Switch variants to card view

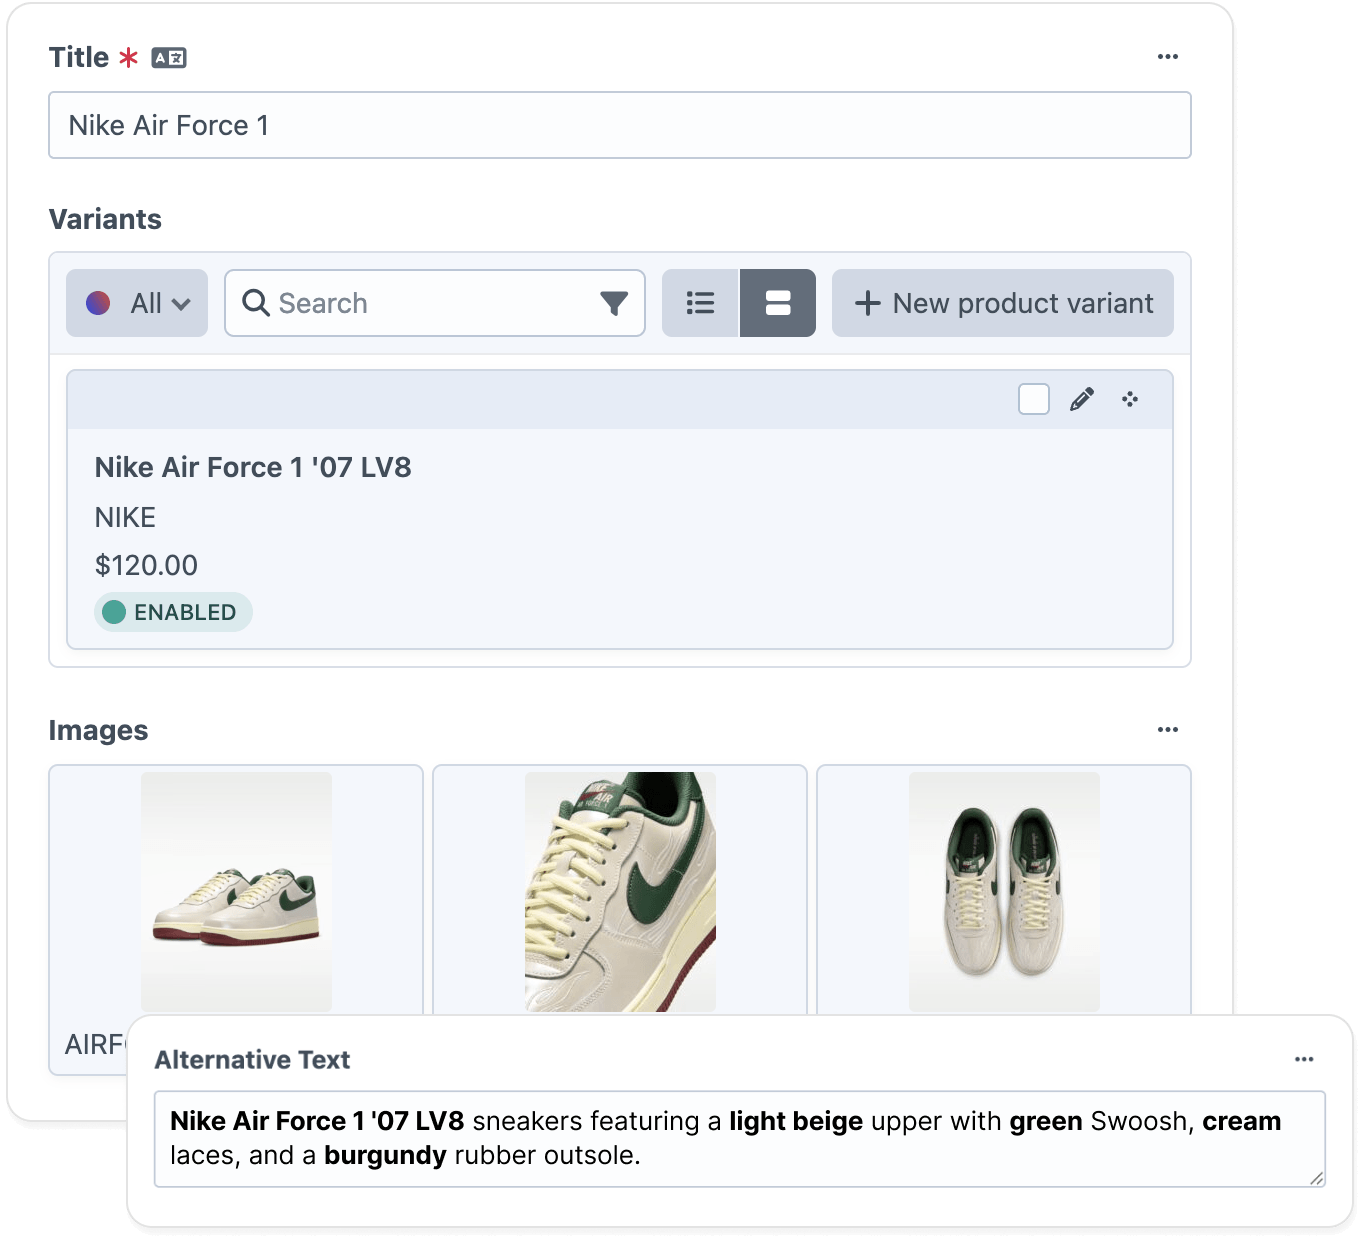coord(778,303)
